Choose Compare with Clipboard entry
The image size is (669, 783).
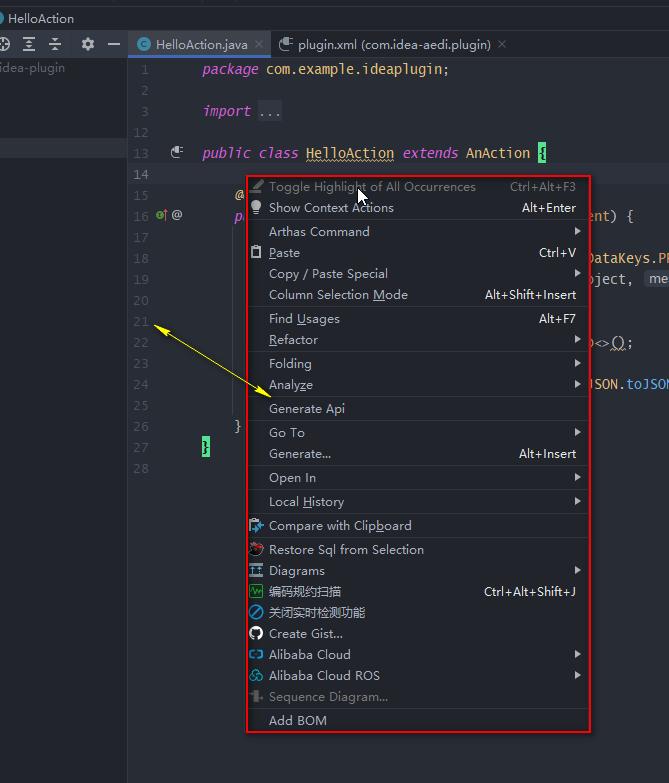418,525
